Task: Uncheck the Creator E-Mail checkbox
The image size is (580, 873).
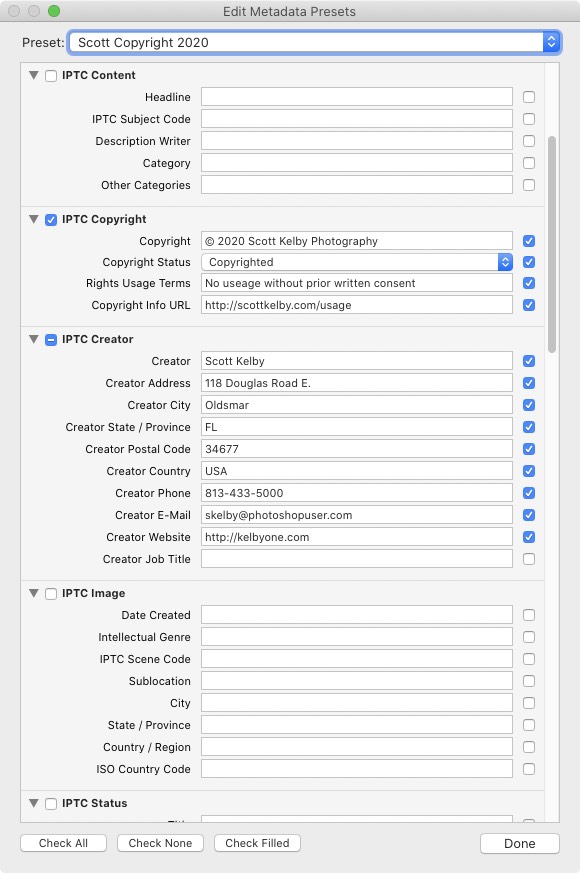Action: (x=529, y=515)
